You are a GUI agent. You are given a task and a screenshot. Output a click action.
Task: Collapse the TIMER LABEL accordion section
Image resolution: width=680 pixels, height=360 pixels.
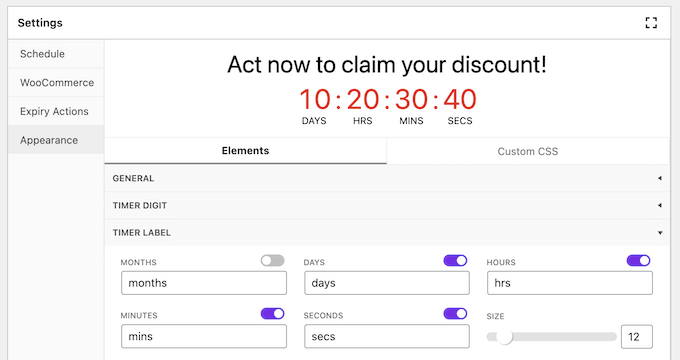387,233
